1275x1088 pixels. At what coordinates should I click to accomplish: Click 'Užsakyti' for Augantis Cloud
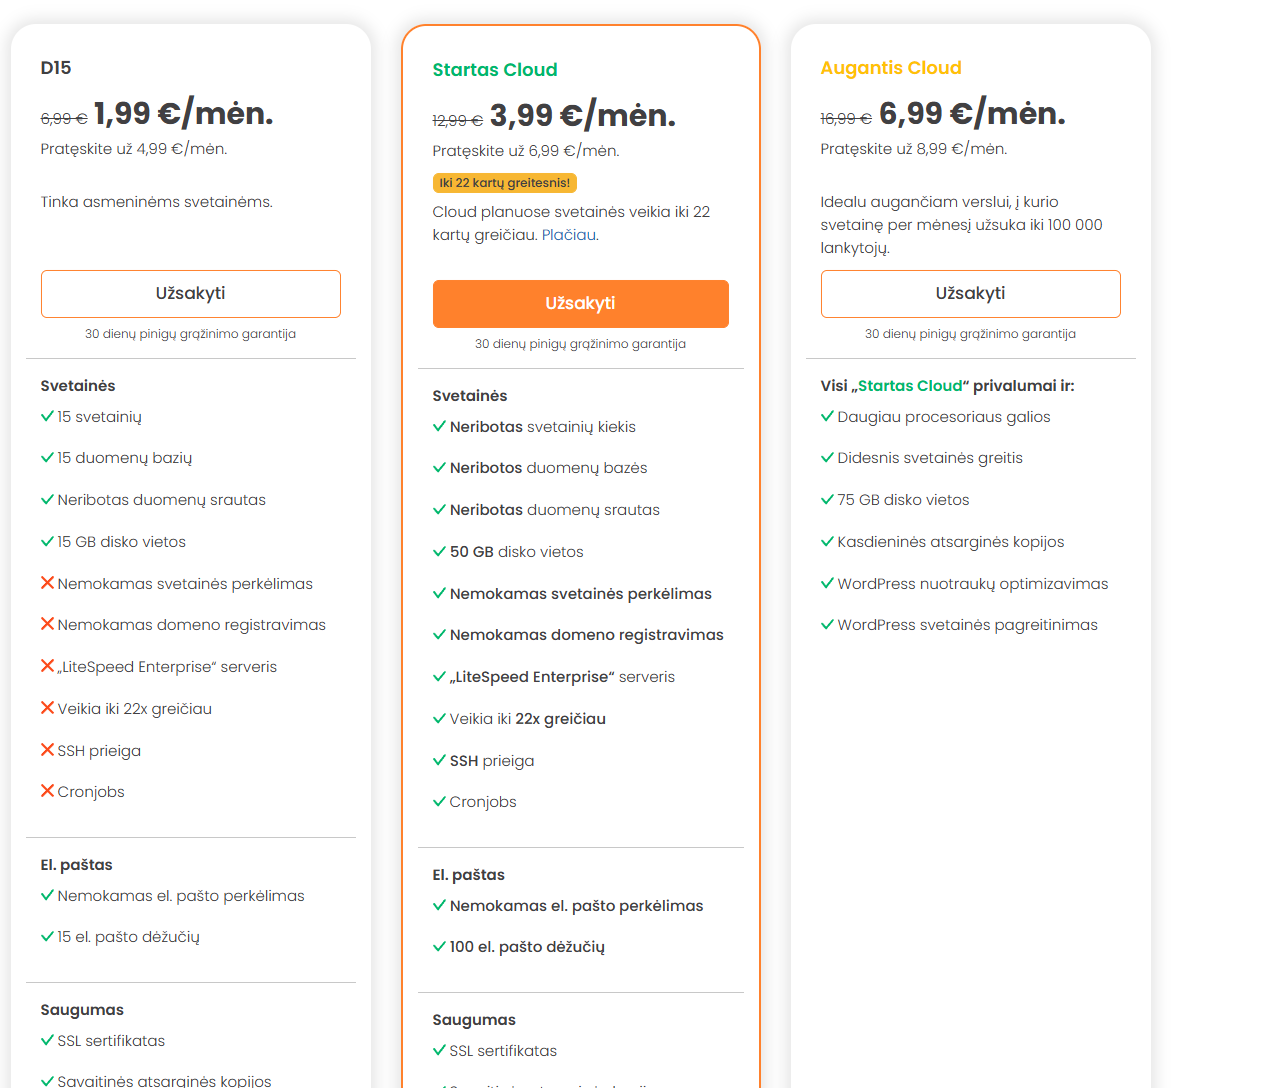coord(970,293)
